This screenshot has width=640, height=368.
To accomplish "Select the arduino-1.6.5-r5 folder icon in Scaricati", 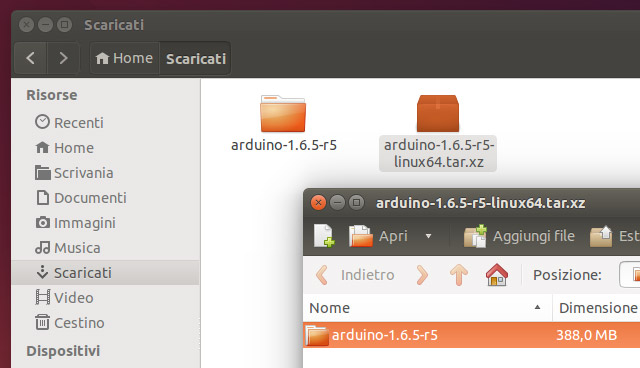I will [x=283, y=114].
